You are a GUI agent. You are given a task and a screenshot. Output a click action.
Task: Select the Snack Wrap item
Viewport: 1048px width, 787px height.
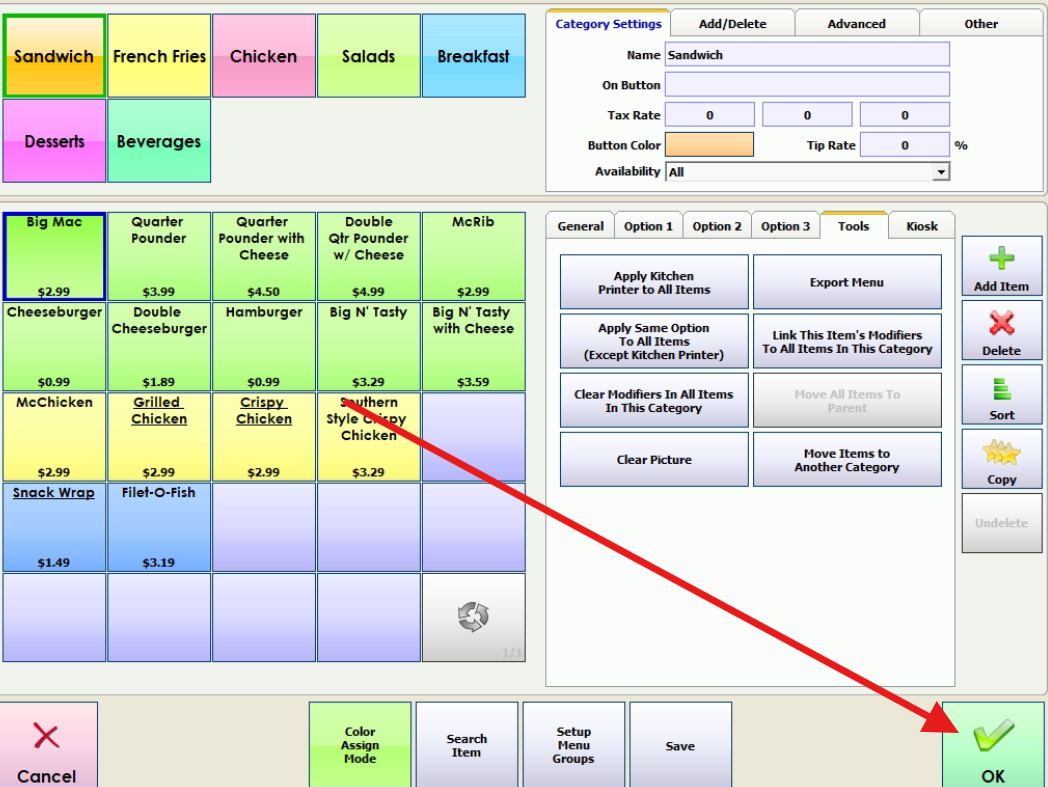point(54,528)
